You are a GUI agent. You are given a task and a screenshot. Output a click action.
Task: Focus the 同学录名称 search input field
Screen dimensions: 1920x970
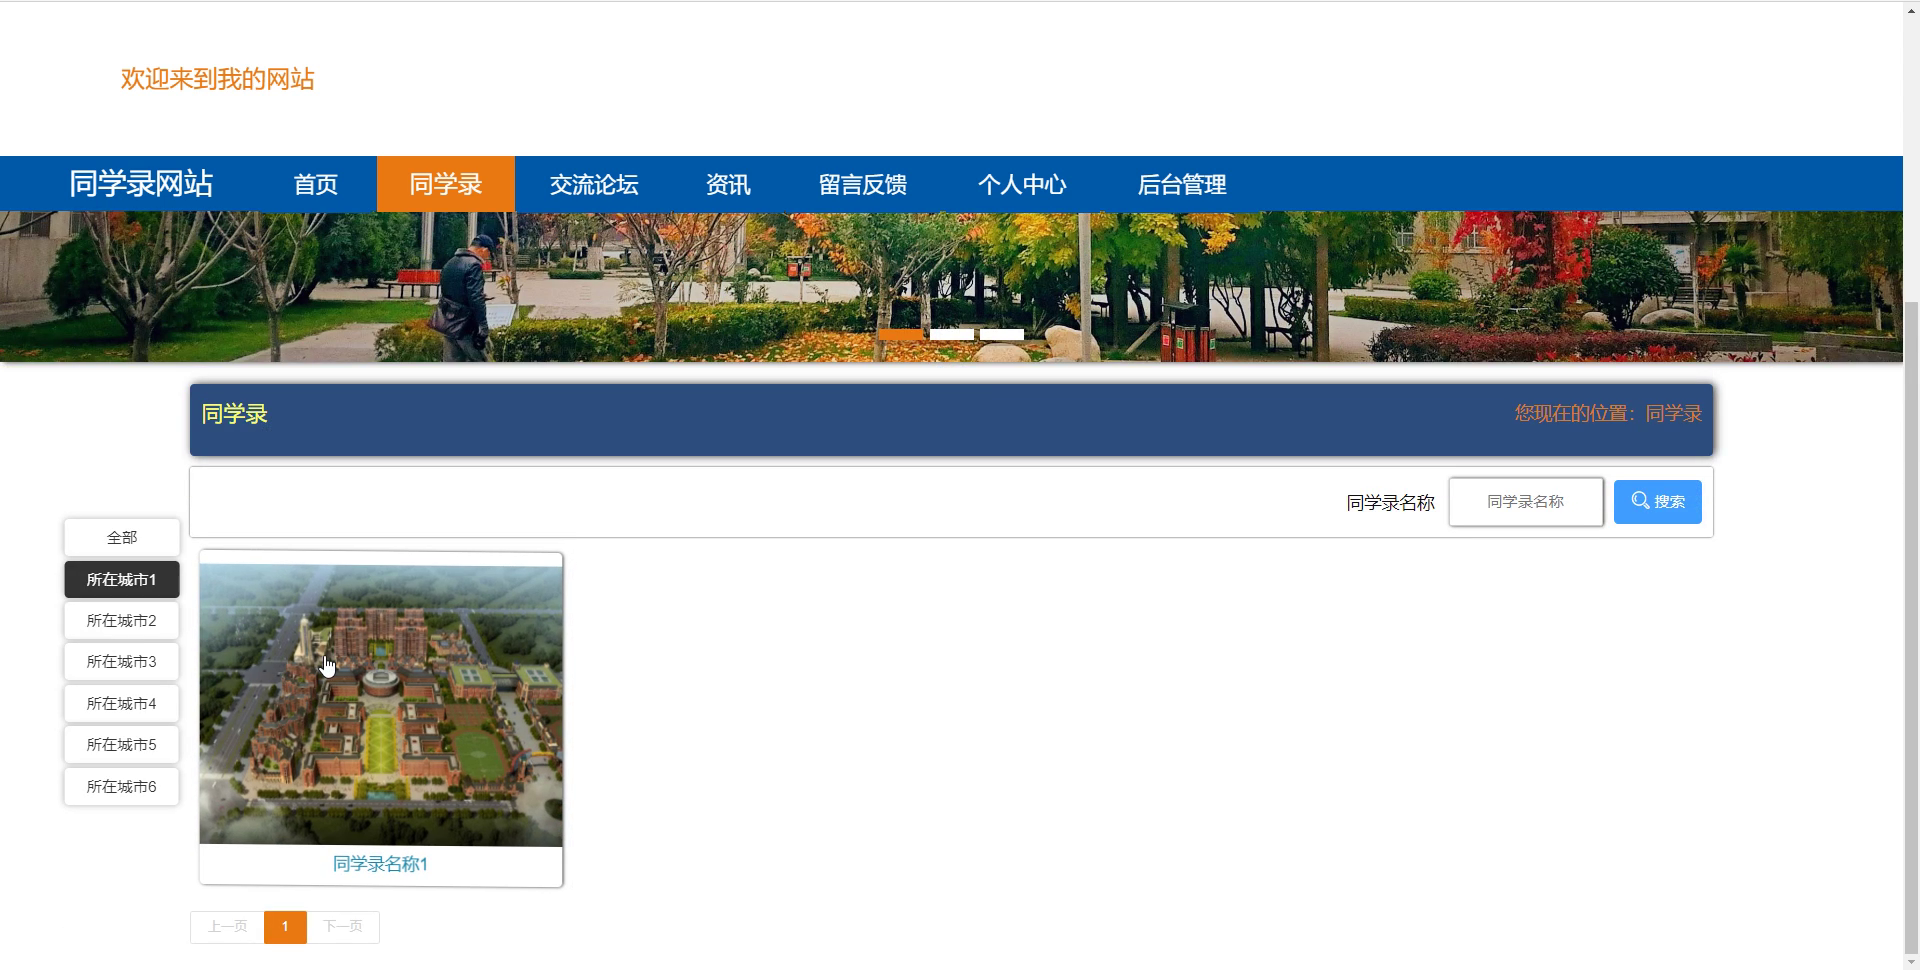click(x=1526, y=502)
